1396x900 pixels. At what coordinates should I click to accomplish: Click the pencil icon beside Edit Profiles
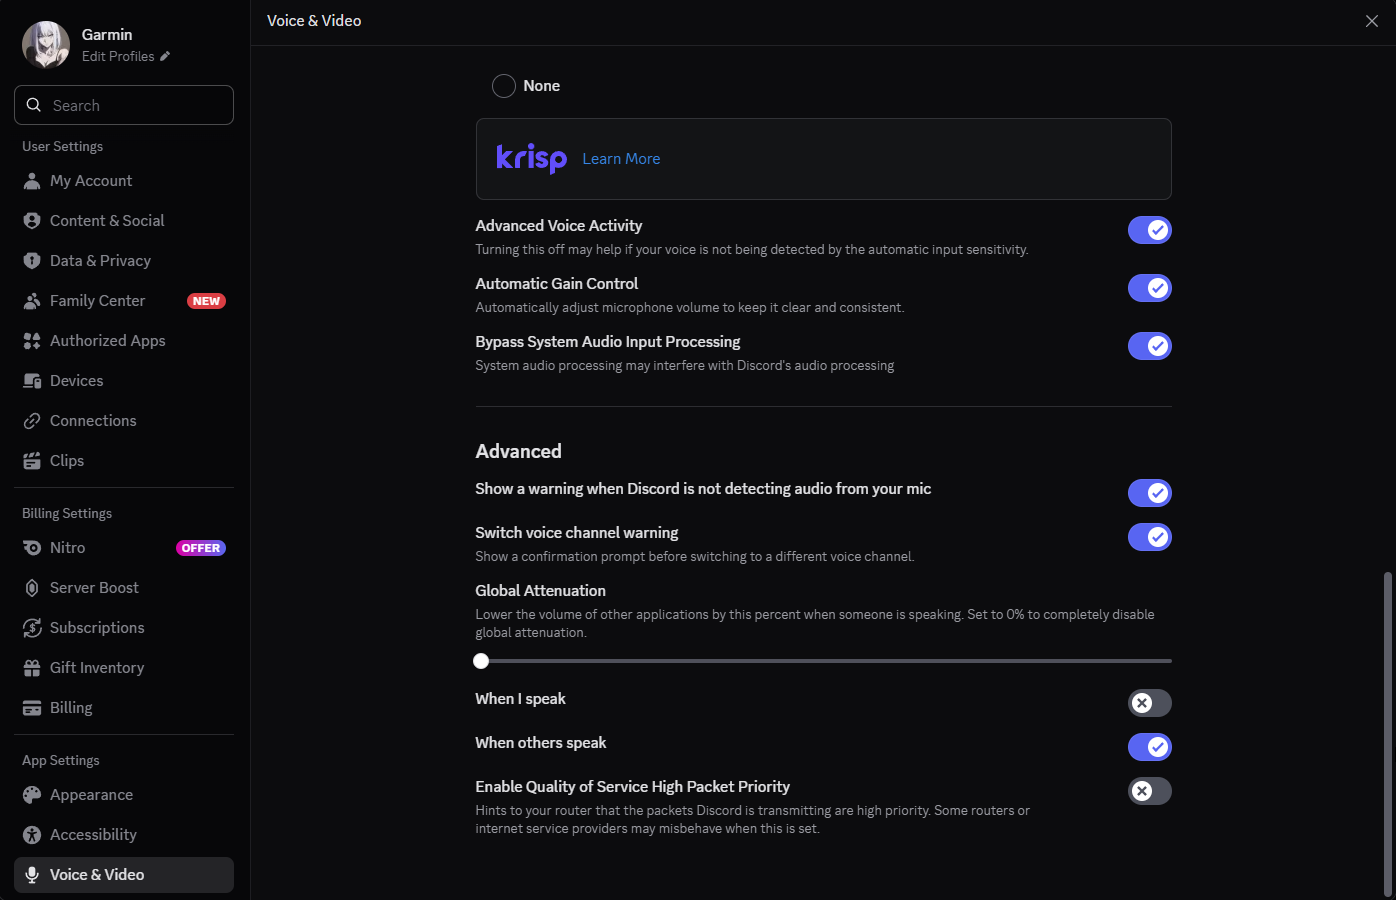pyautogui.click(x=165, y=56)
